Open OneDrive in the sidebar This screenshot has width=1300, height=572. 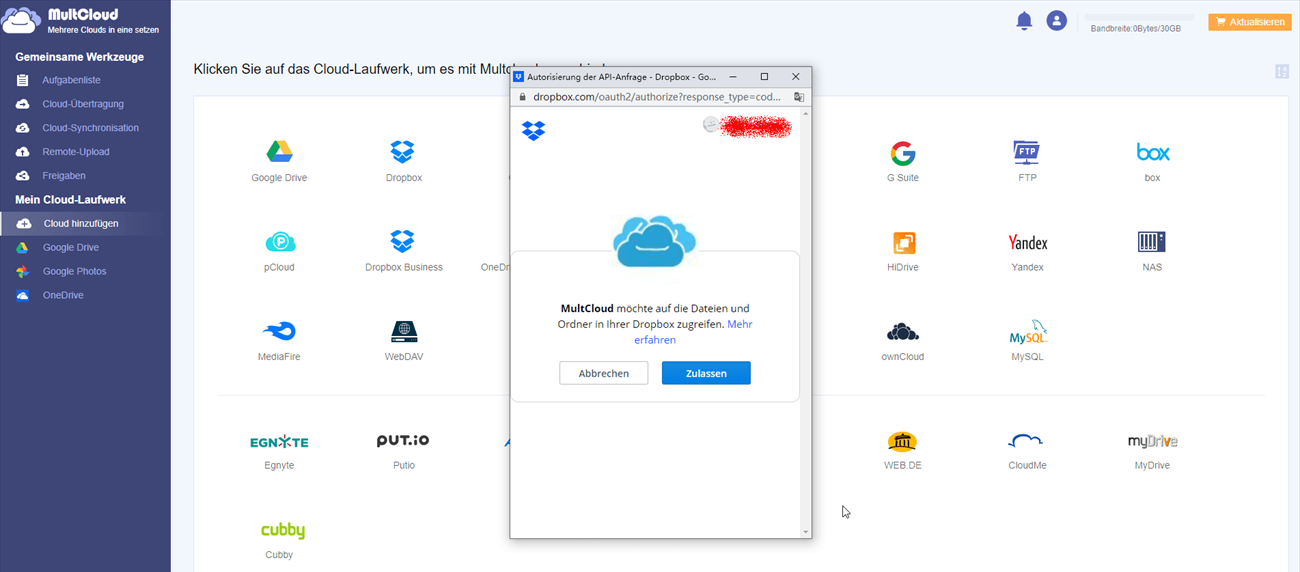click(63, 296)
